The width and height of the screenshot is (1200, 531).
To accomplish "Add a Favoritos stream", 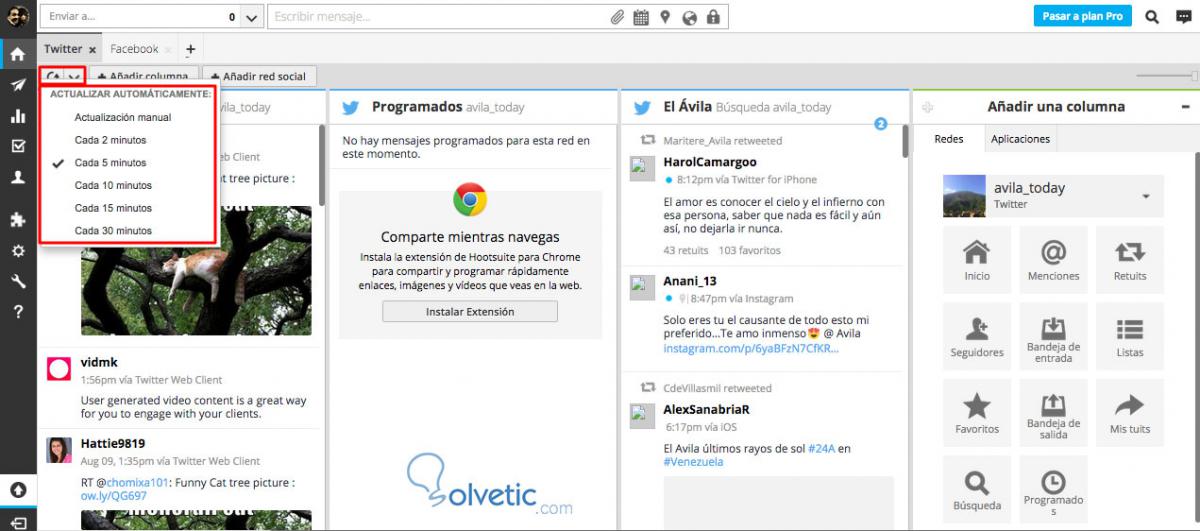I will (x=977, y=413).
